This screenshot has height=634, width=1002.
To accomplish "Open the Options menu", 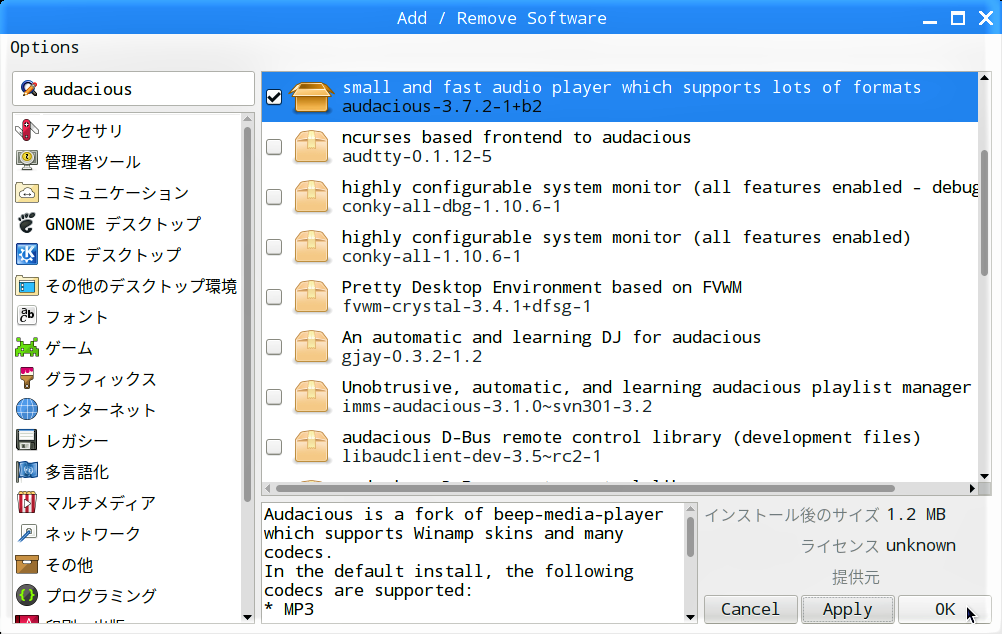I will pos(45,47).
